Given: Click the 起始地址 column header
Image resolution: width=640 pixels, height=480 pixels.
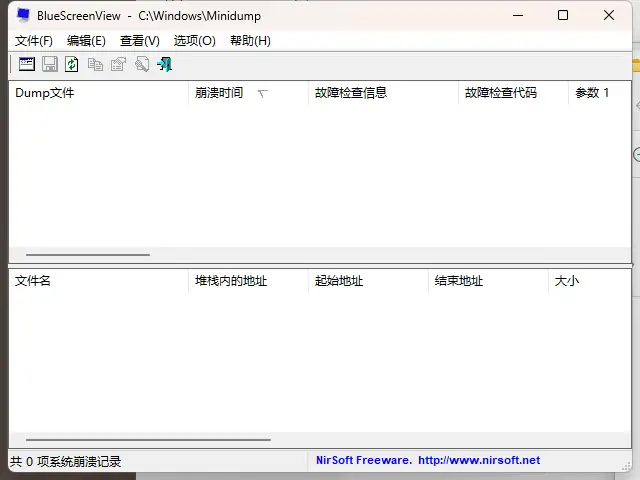Looking at the screenshot, I should (x=368, y=281).
